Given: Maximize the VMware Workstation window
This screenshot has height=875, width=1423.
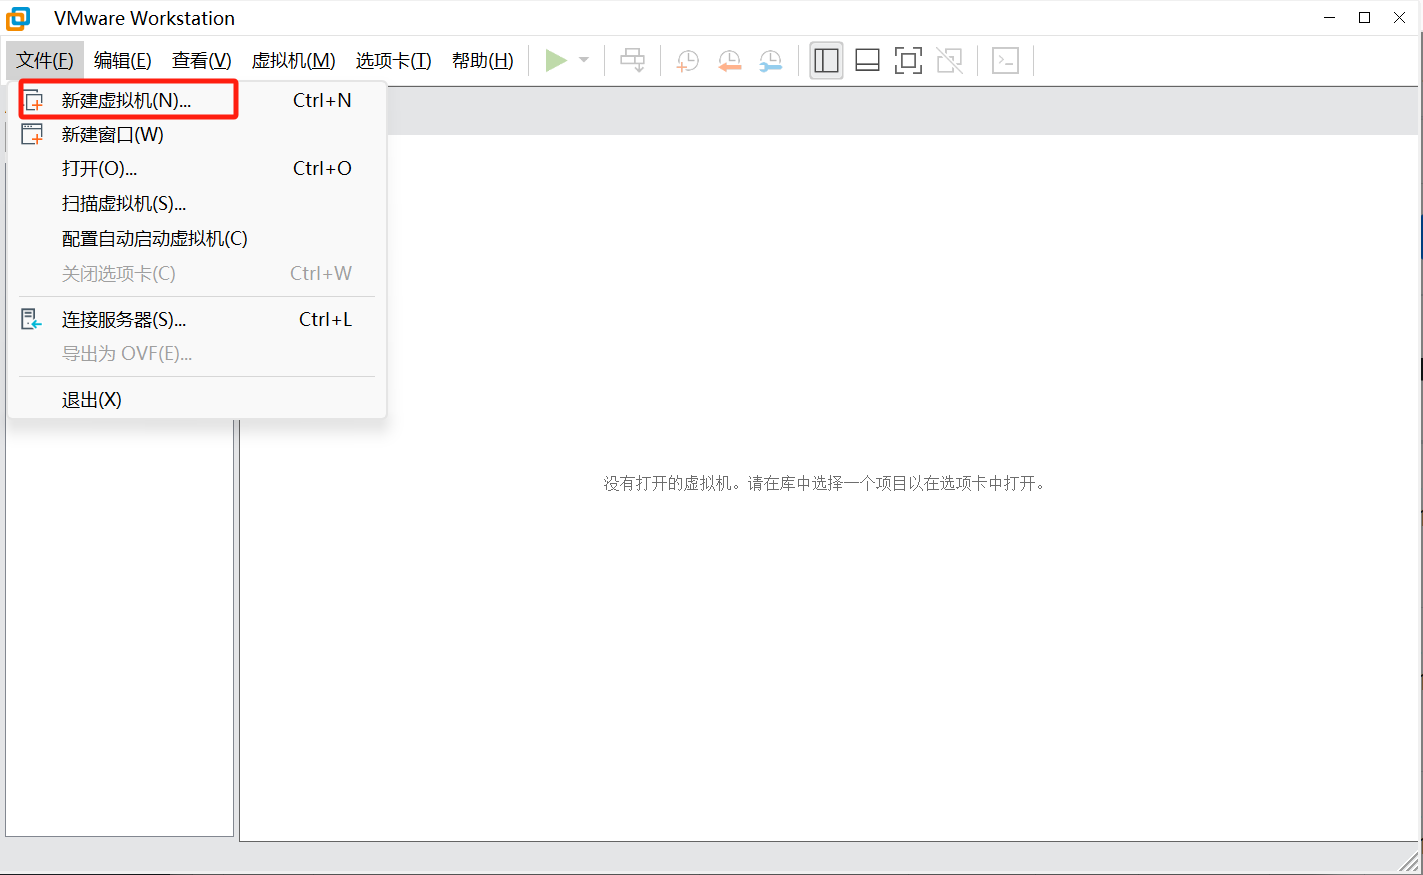Looking at the screenshot, I should (1364, 18).
